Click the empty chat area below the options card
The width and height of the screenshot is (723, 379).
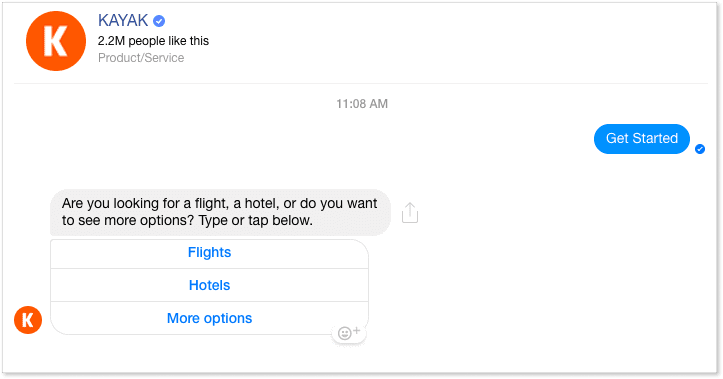(361, 355)
